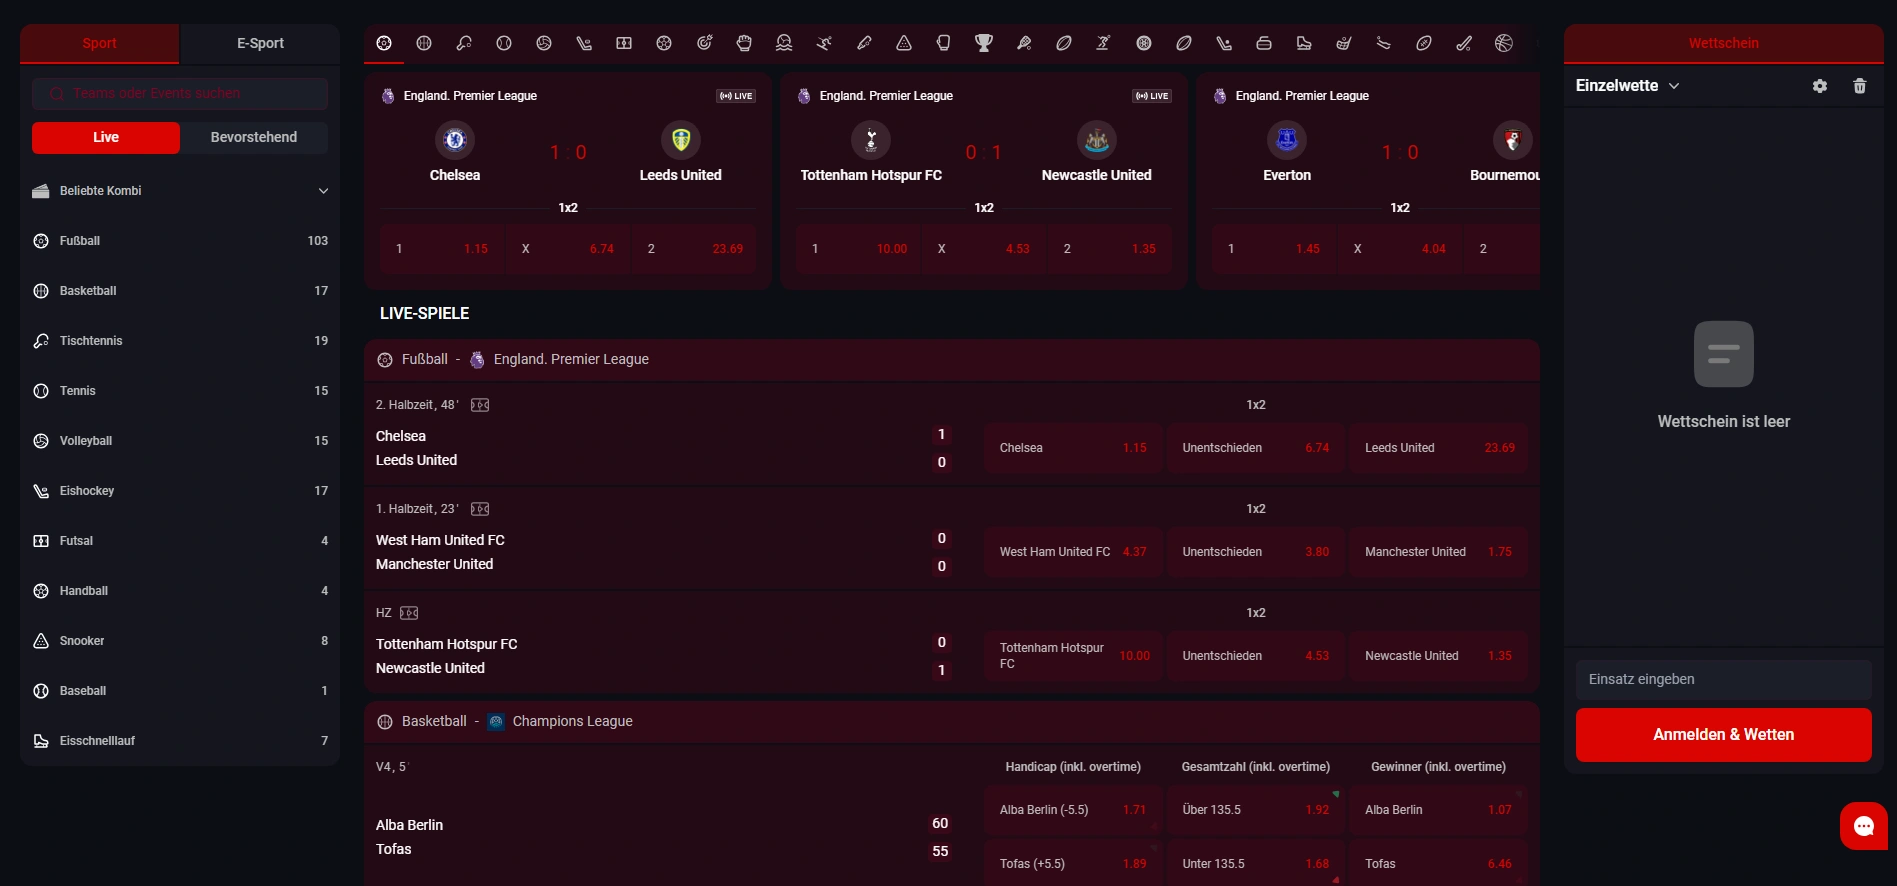The height and width of the screenshot is (886, 1897).
Task: Pick Manchester United 1.75 odds
Action: click(x=1439, y=552)
